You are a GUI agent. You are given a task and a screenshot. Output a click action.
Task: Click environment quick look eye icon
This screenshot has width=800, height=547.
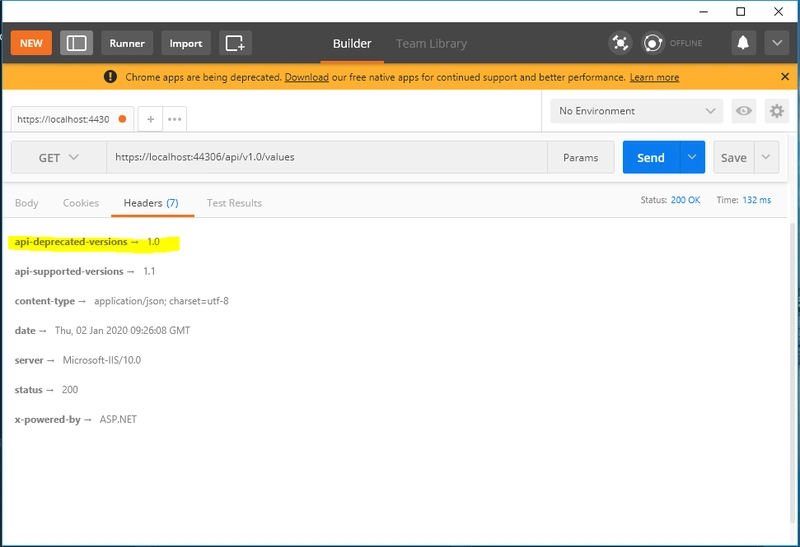click(x=743, y=111)
